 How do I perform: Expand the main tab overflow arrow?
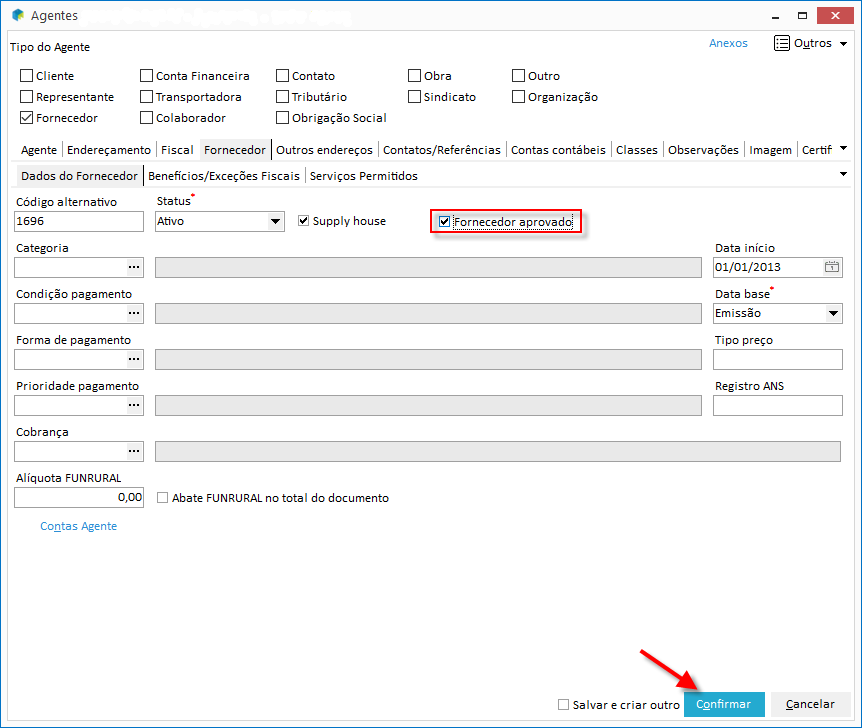click(x=843, y=149)
